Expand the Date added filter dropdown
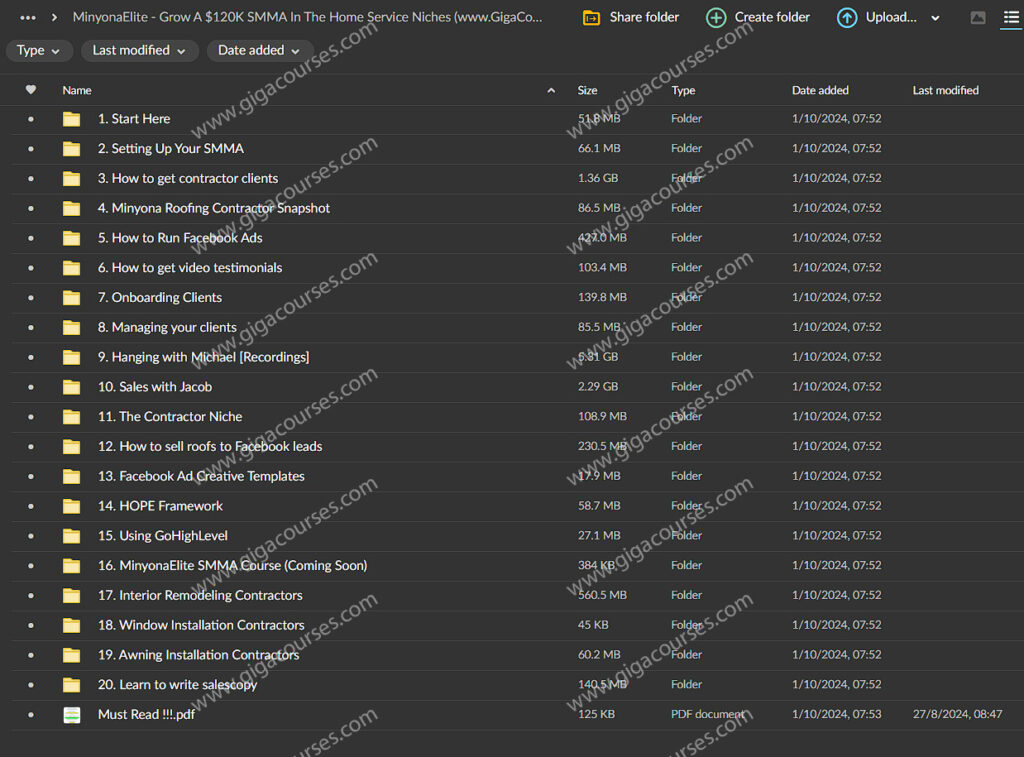This screenshot has width=1024, height=757. point(260,51)
